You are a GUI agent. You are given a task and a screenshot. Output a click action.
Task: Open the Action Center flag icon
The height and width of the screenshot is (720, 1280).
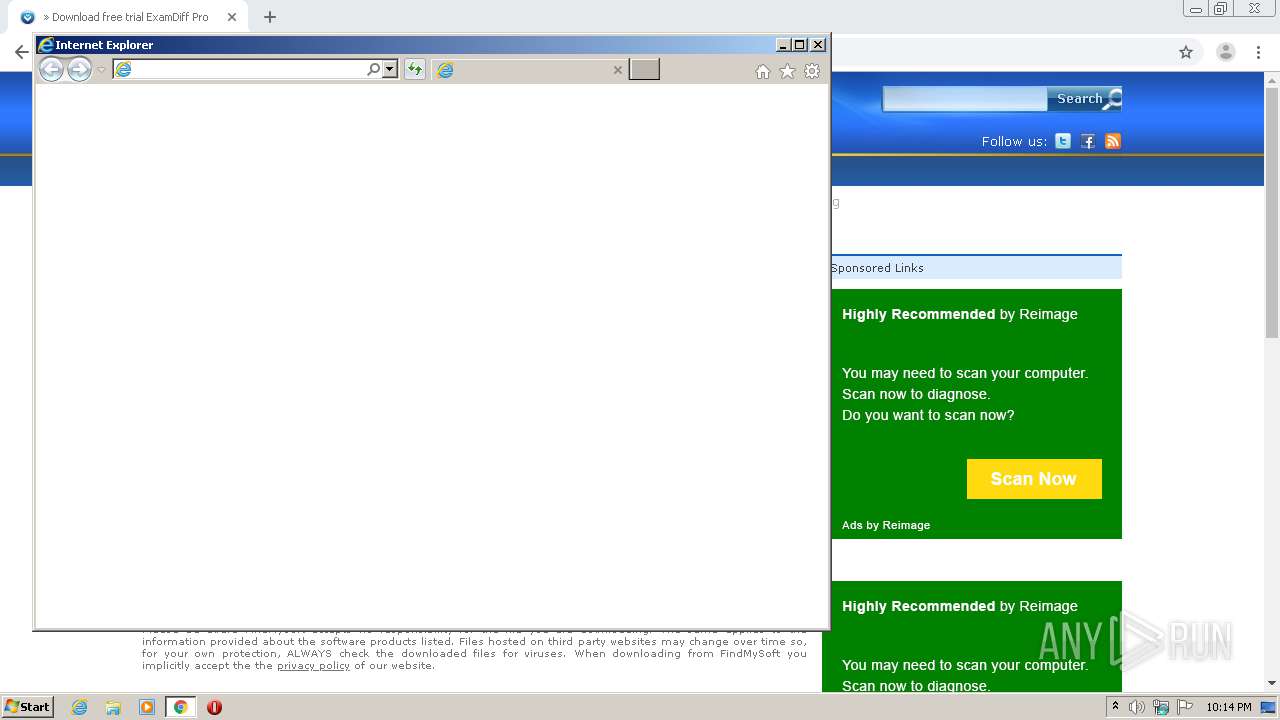(1185, 707)
